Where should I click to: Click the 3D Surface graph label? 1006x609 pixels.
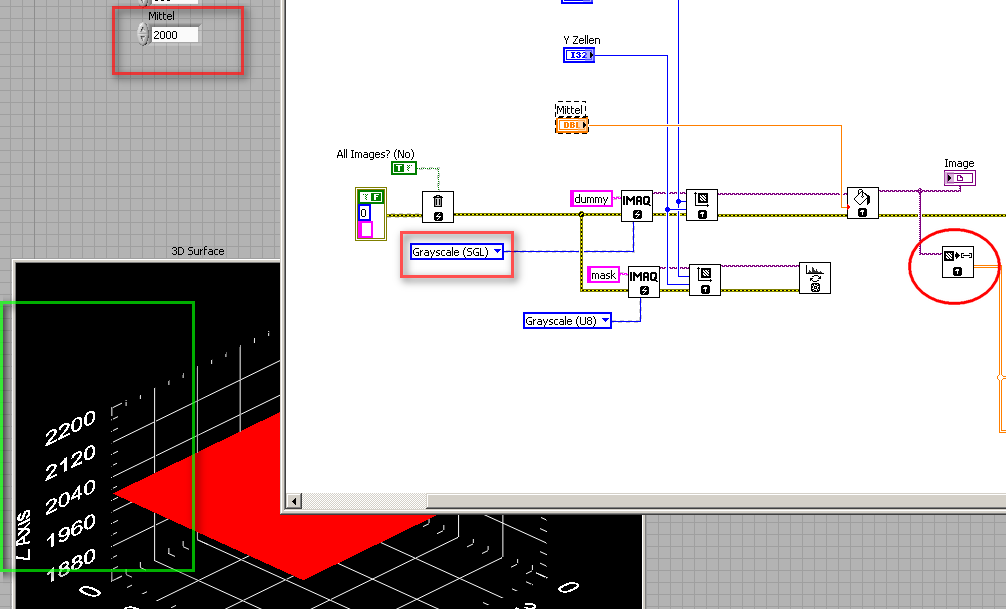(x=198, y=251)
